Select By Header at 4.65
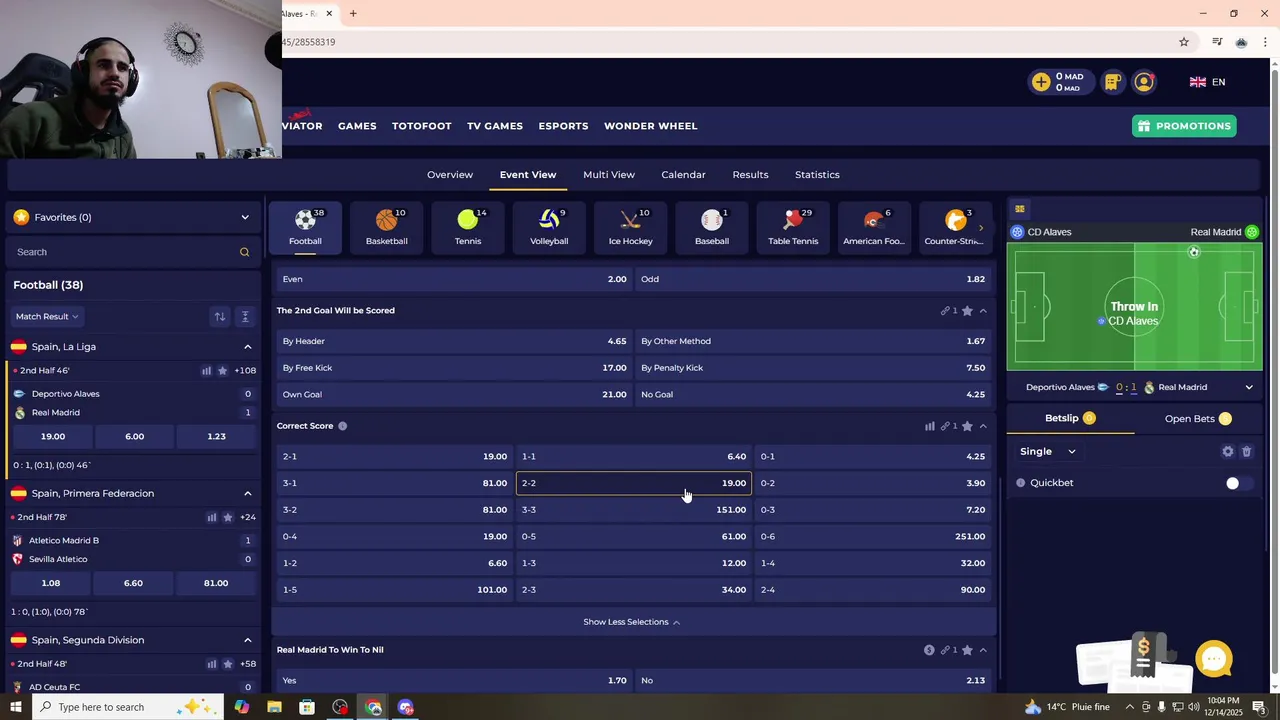This screenshot has width=1280, height=720. tap(455, 341)
